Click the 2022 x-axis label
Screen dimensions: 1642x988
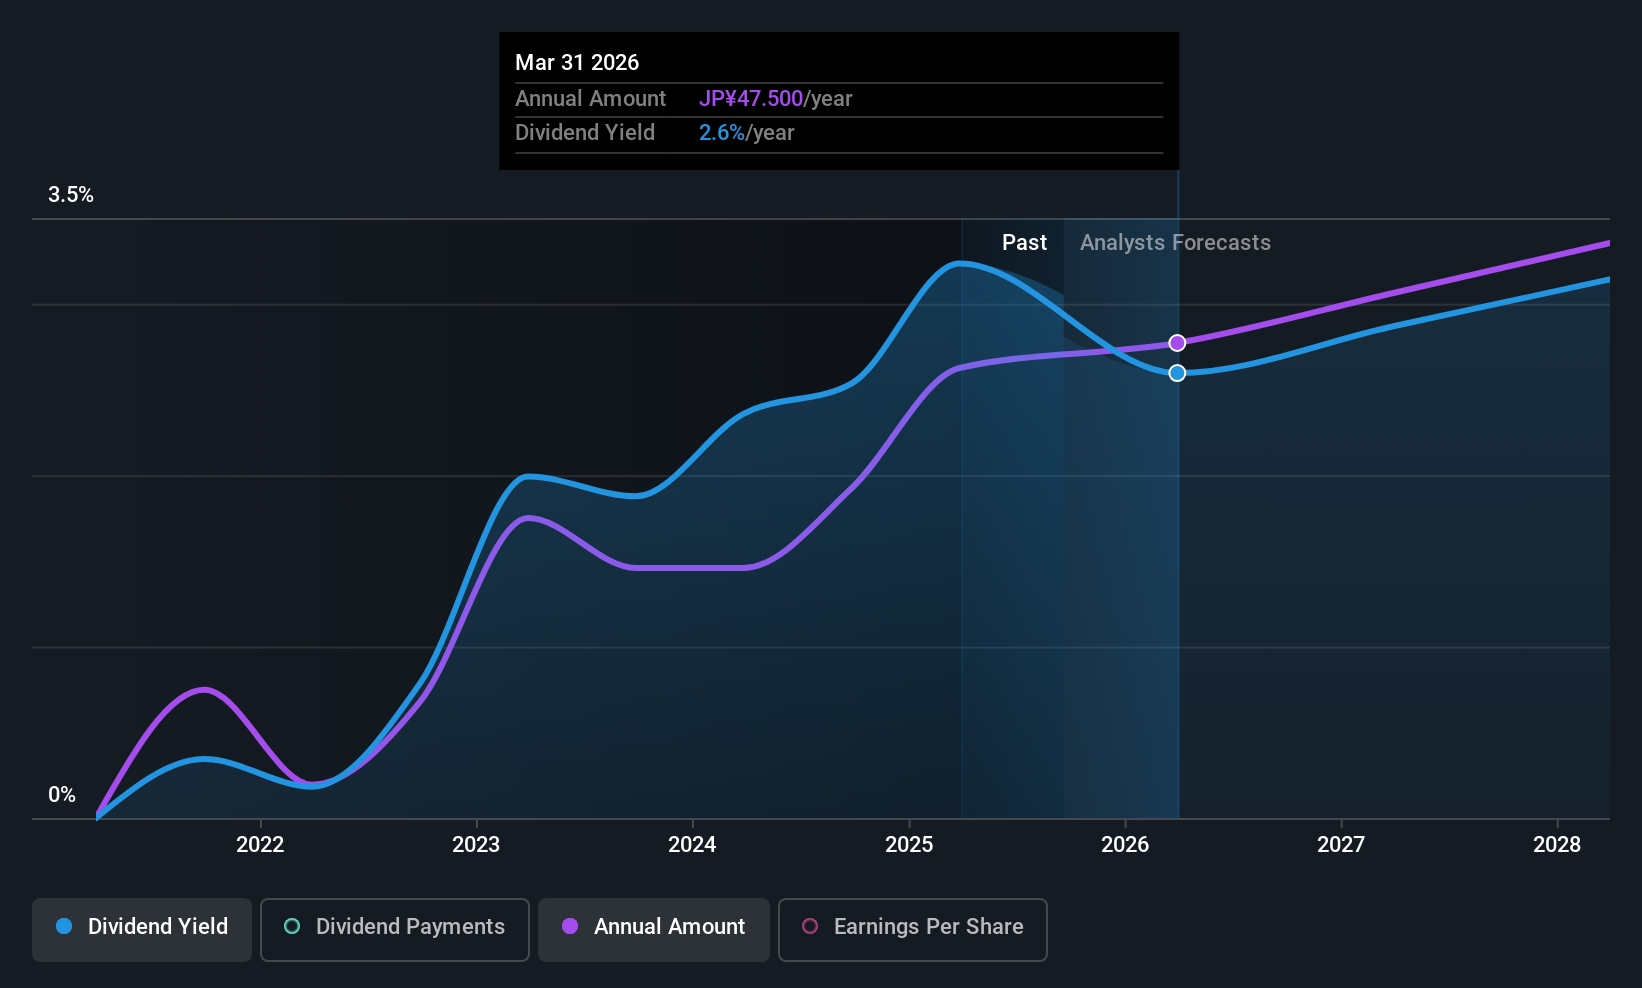[260, 845]
